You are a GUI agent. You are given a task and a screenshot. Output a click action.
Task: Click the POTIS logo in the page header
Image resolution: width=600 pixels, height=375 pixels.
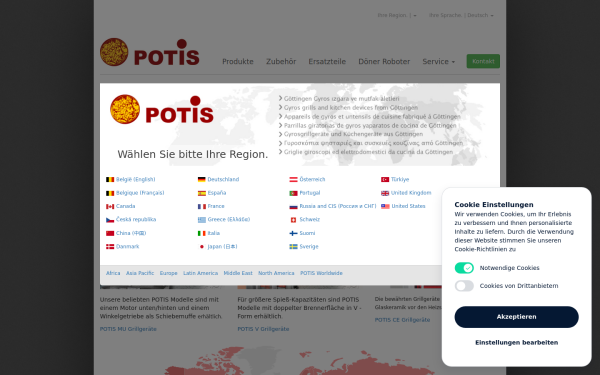tap(150, 52)
